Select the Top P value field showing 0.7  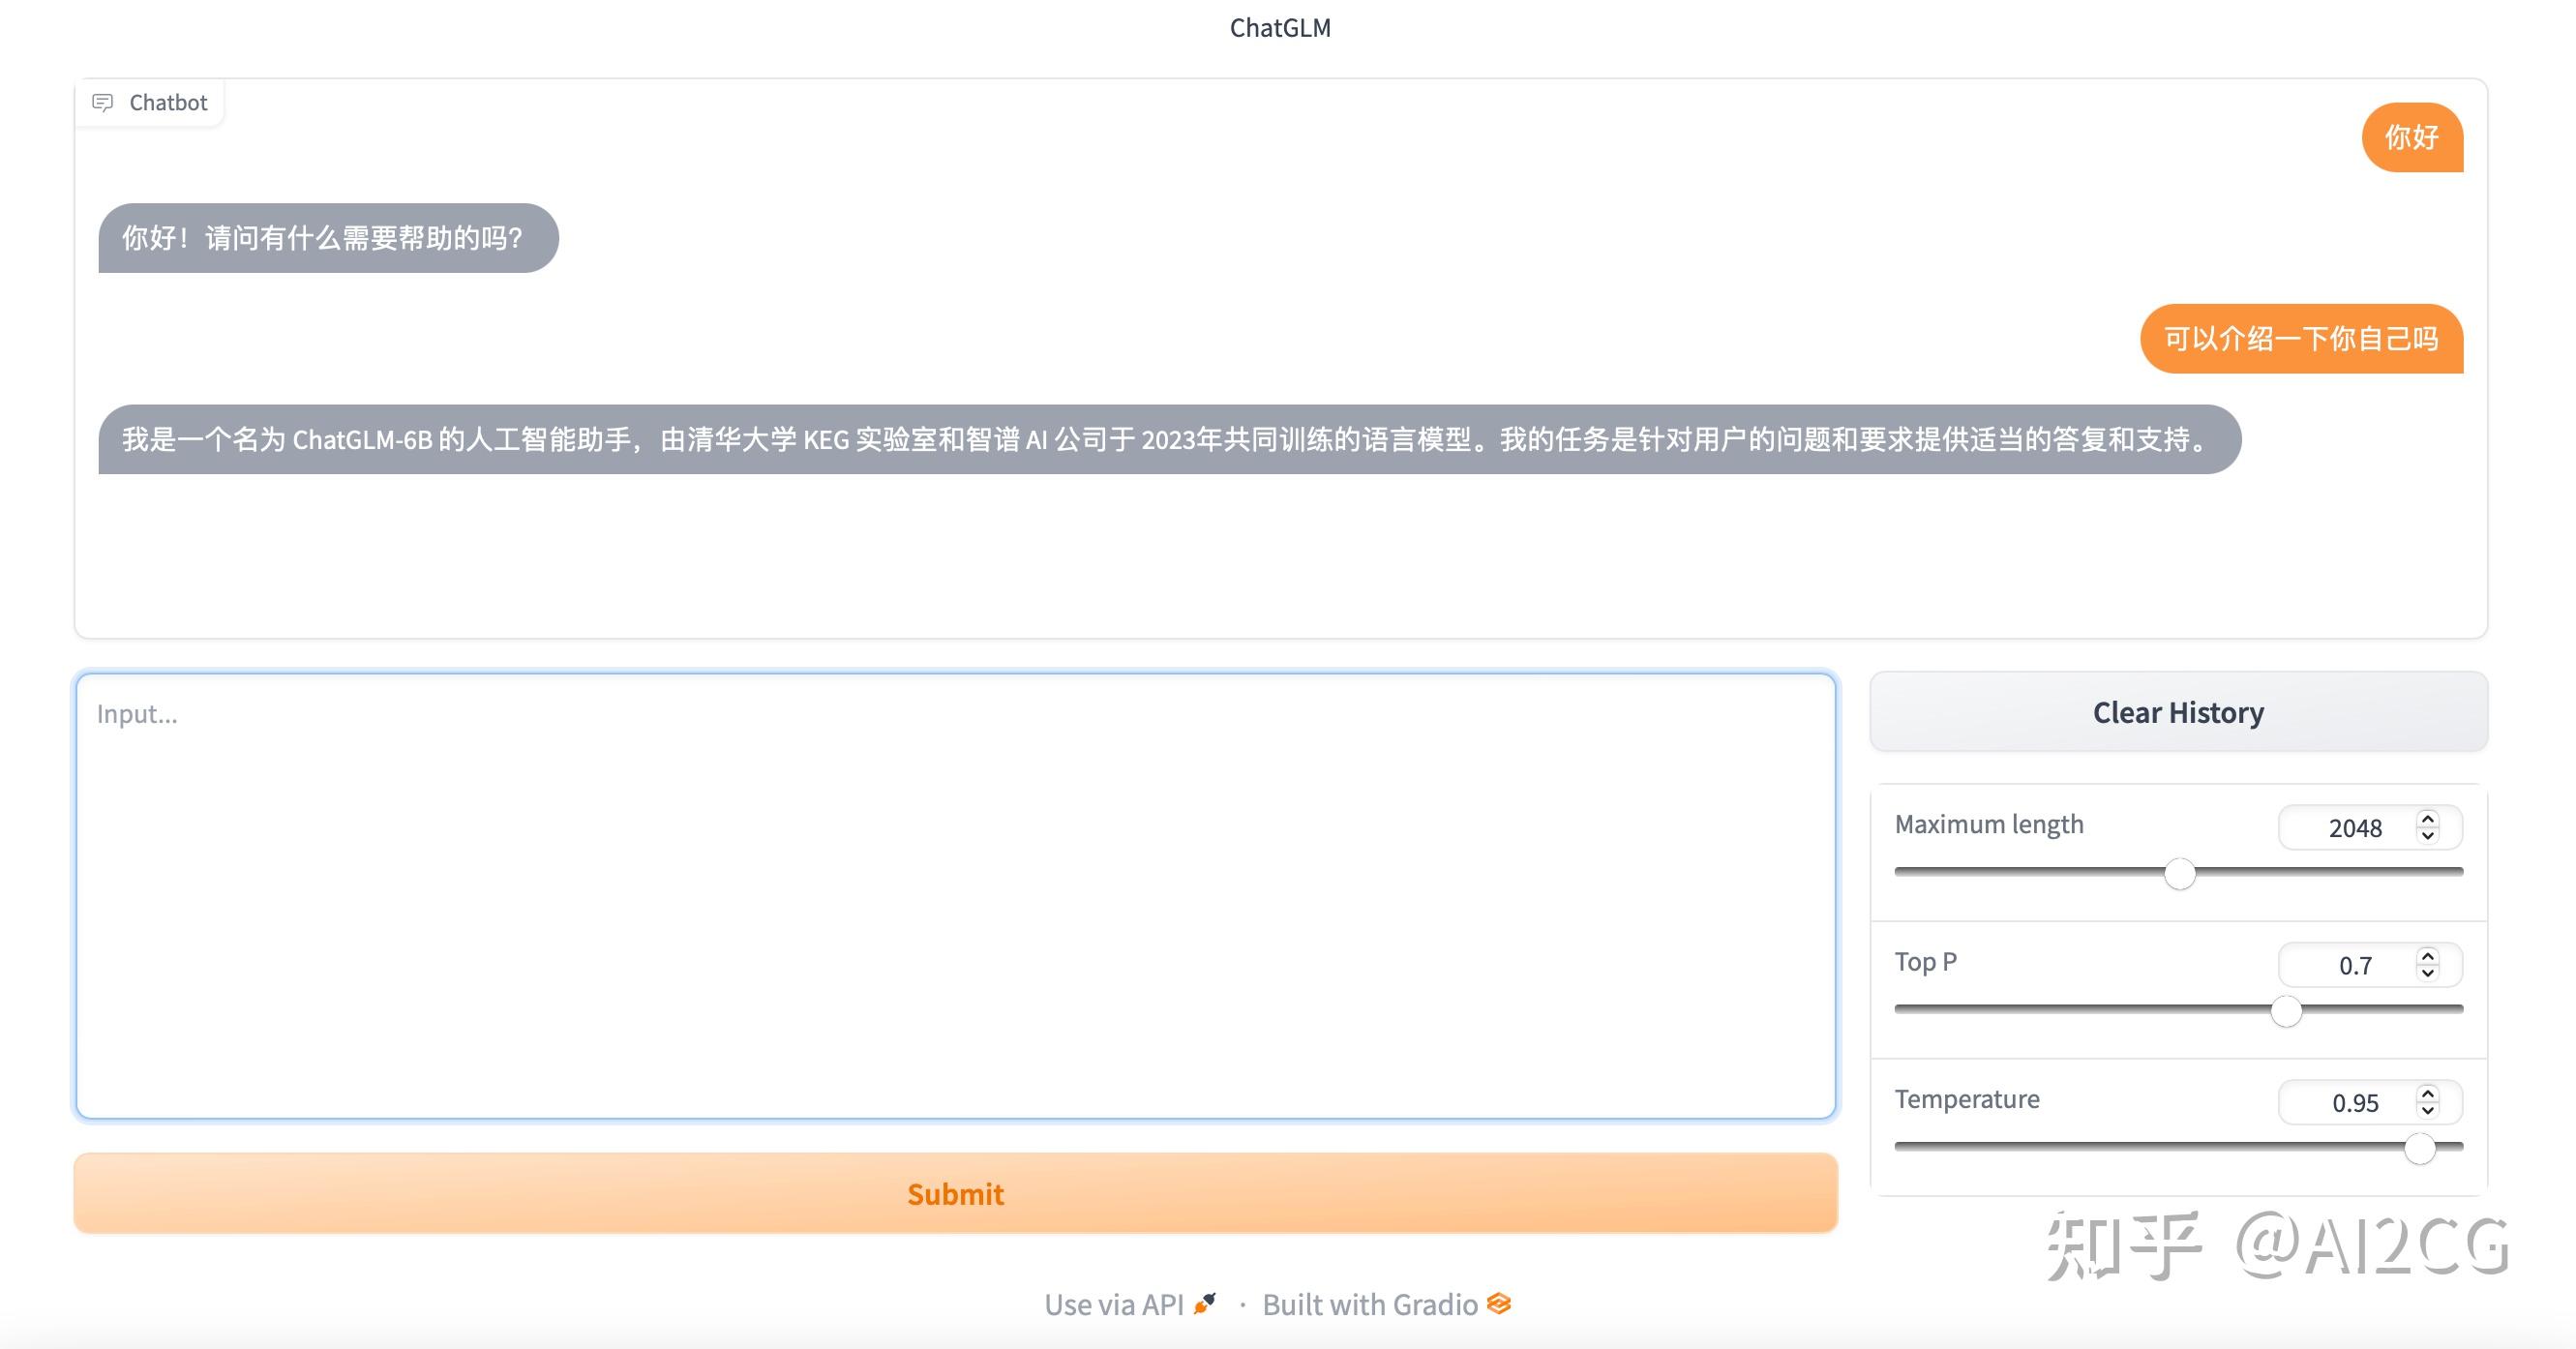click(x=2356, y=964)
